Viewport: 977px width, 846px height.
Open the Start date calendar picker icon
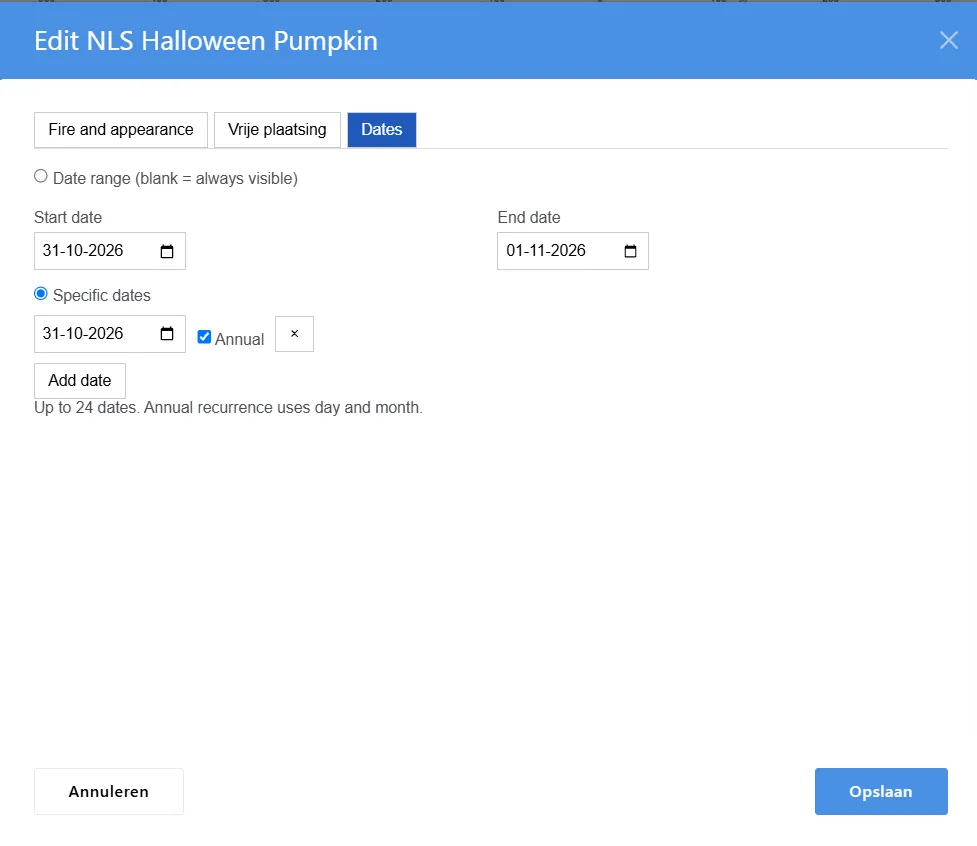(167, 251)
